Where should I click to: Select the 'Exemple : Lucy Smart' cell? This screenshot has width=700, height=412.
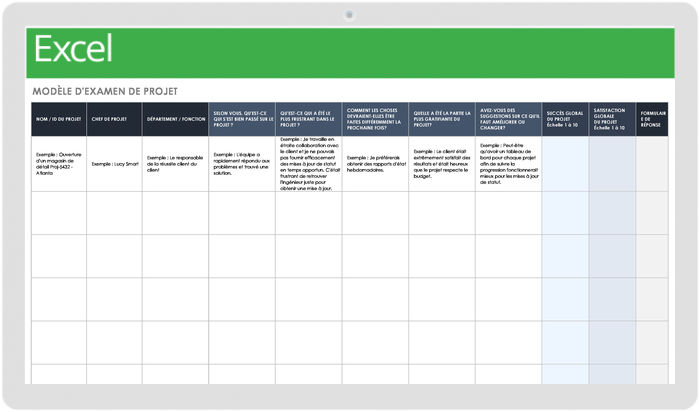click(114, 162)
